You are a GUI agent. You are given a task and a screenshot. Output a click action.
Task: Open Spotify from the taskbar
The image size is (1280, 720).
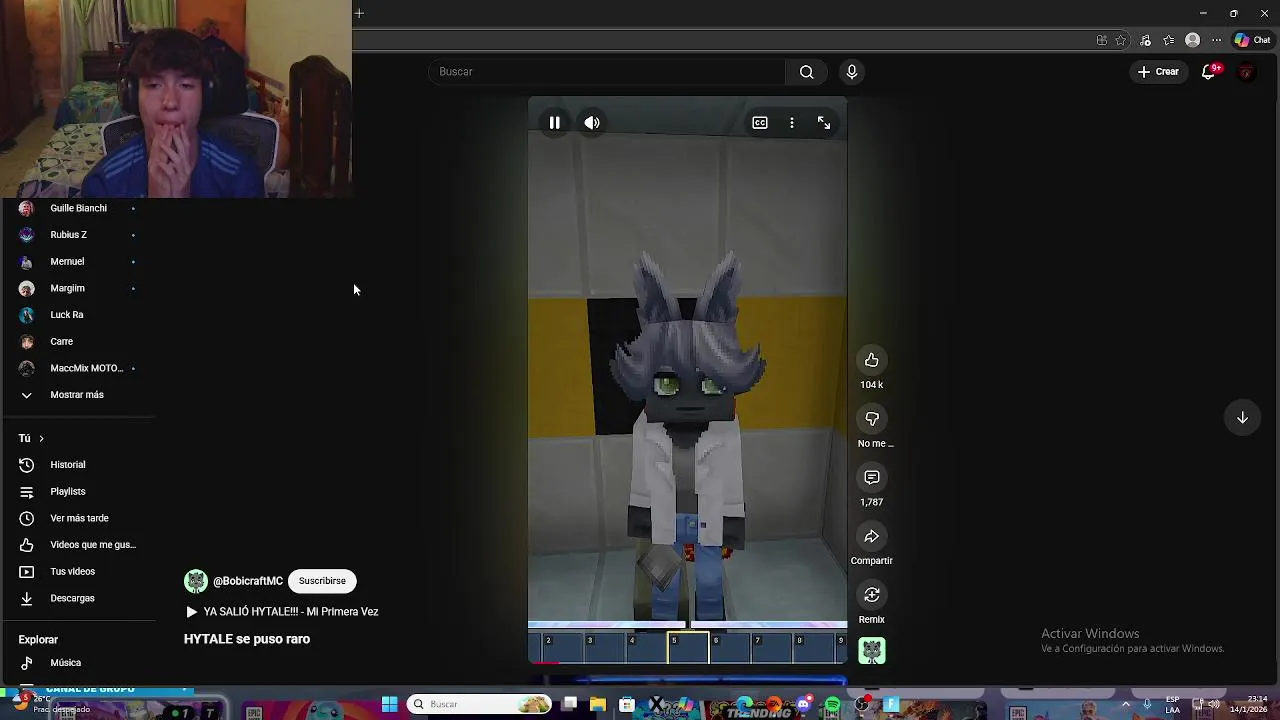click(832, 706)
